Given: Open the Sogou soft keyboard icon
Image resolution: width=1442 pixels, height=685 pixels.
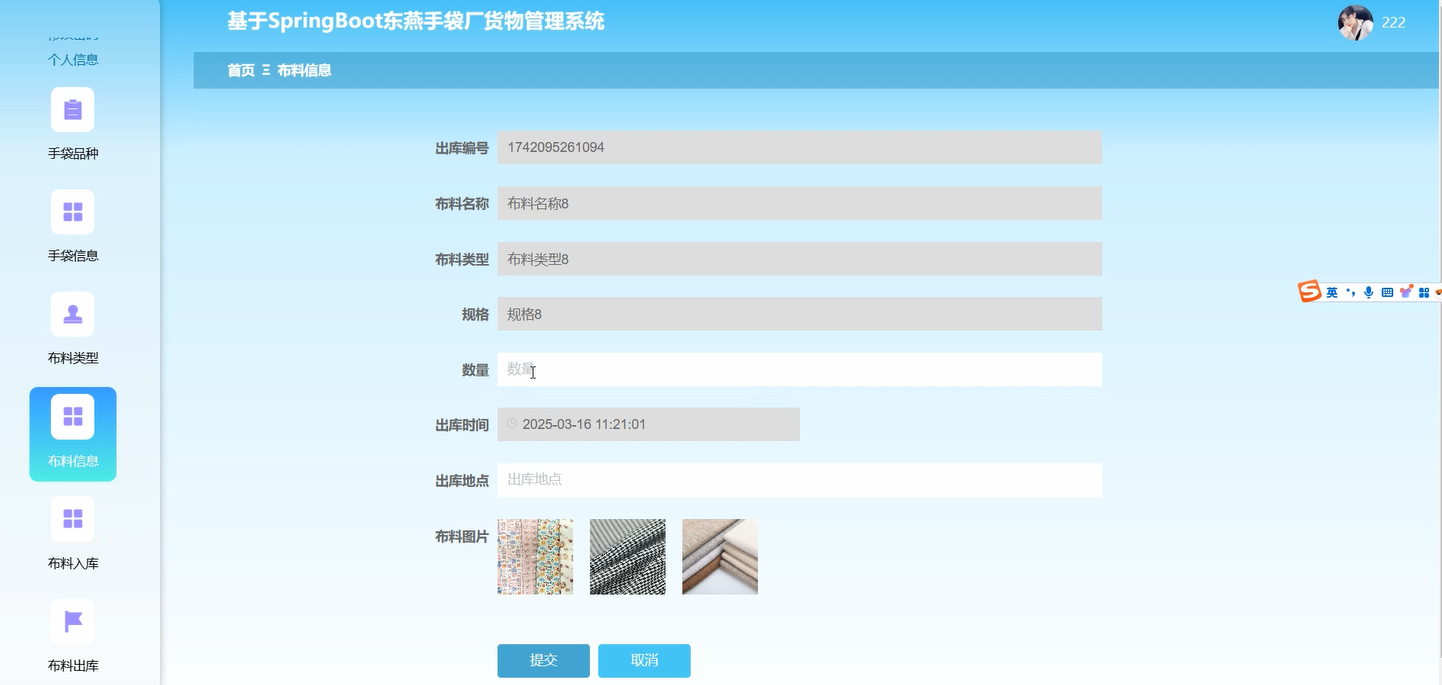Looking at the screenshot, I should (1387, 292).
